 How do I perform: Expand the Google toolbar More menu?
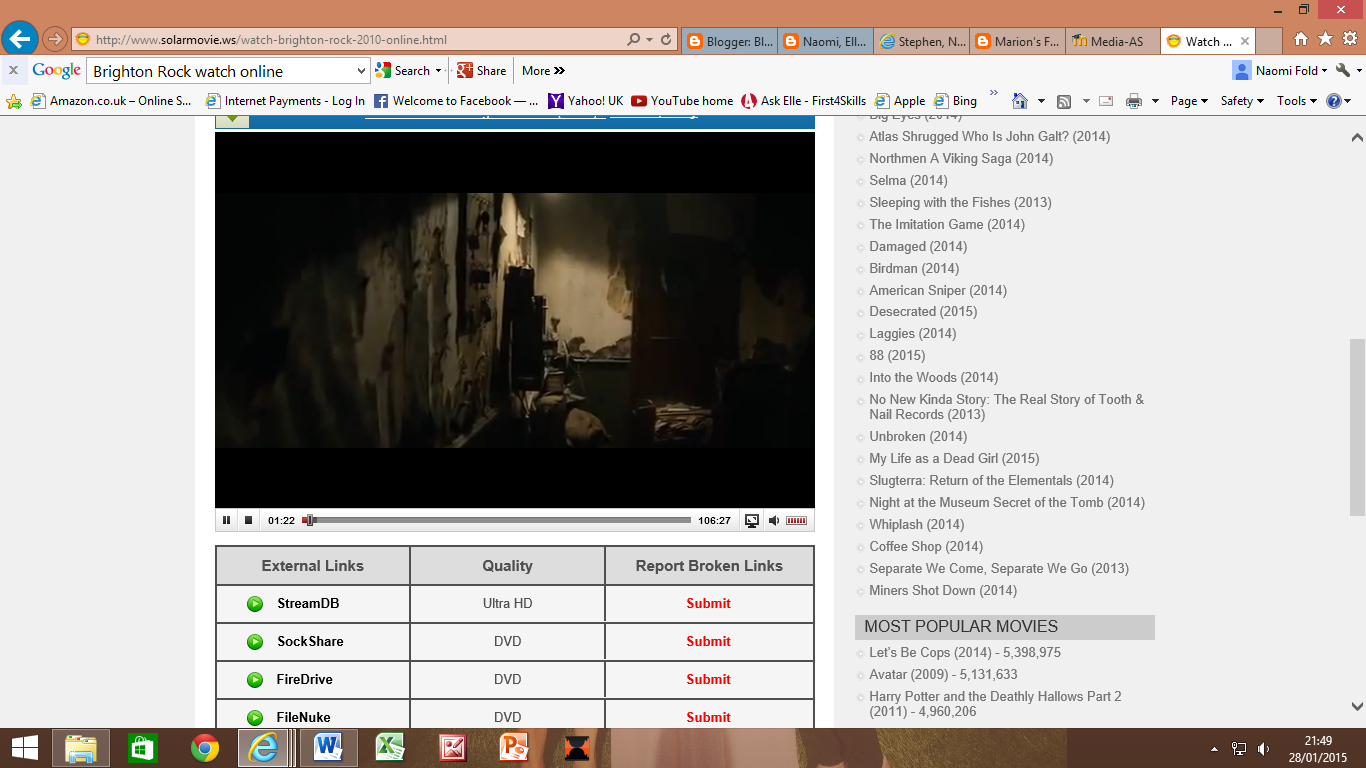(543, 71)
